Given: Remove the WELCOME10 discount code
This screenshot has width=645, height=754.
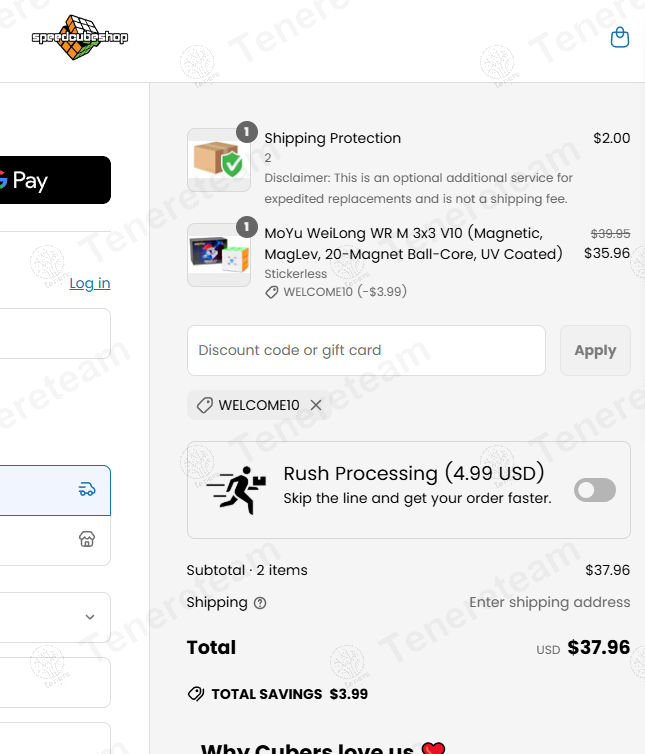Looking at the screenshot, I should pos(316,405).
